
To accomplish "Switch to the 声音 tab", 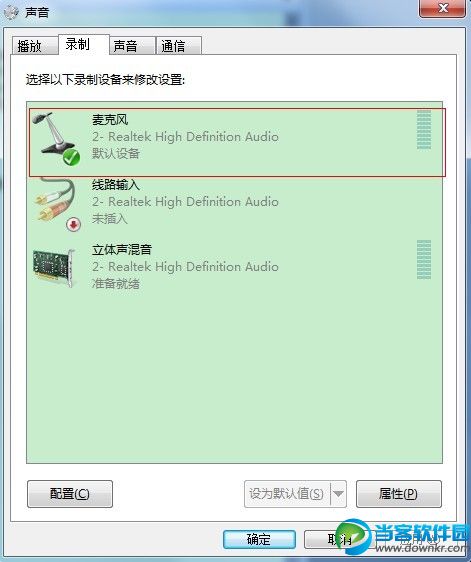I will pos(132,46).
